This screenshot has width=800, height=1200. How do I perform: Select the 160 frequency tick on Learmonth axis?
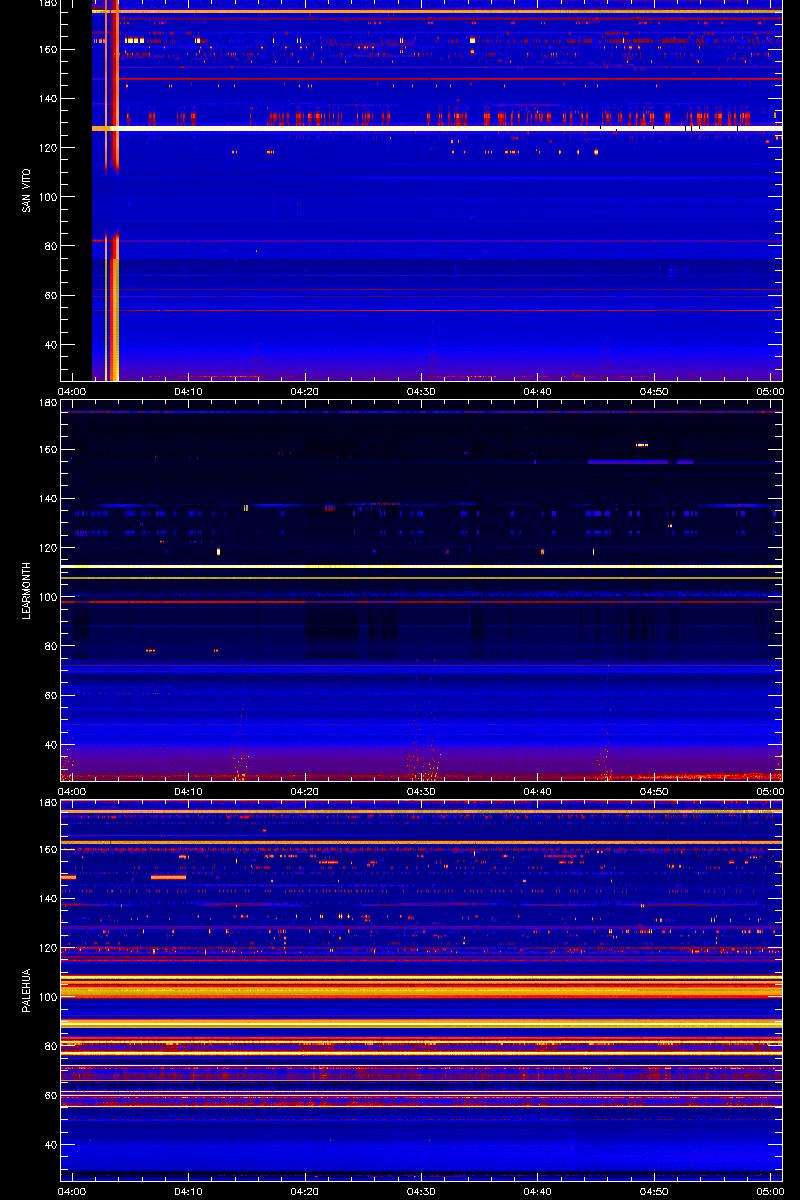[46, 450]
